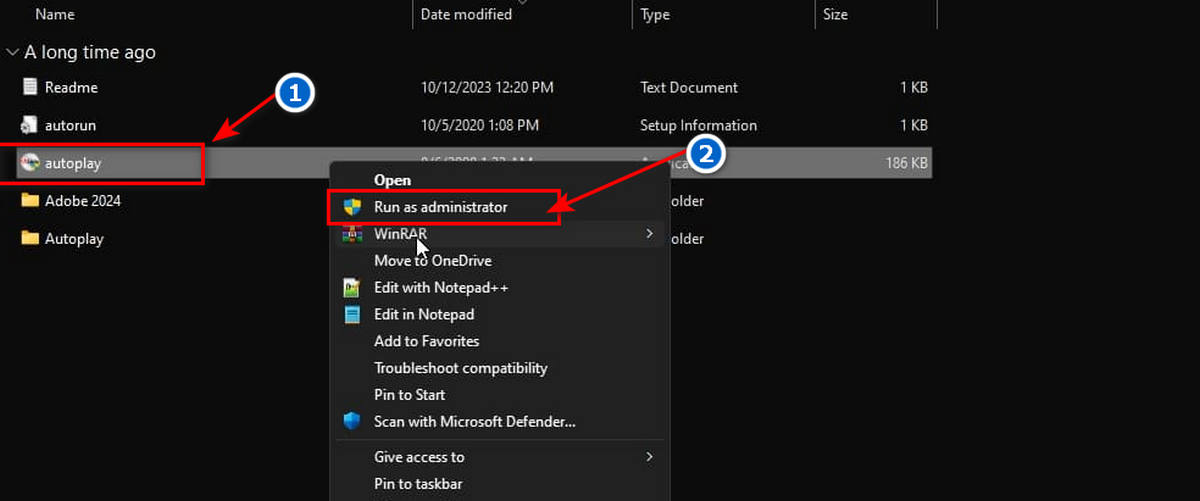Choose Give access to
Image resolution: width=1200 pixels, height=501 pixels.
[x=419, y=457]
